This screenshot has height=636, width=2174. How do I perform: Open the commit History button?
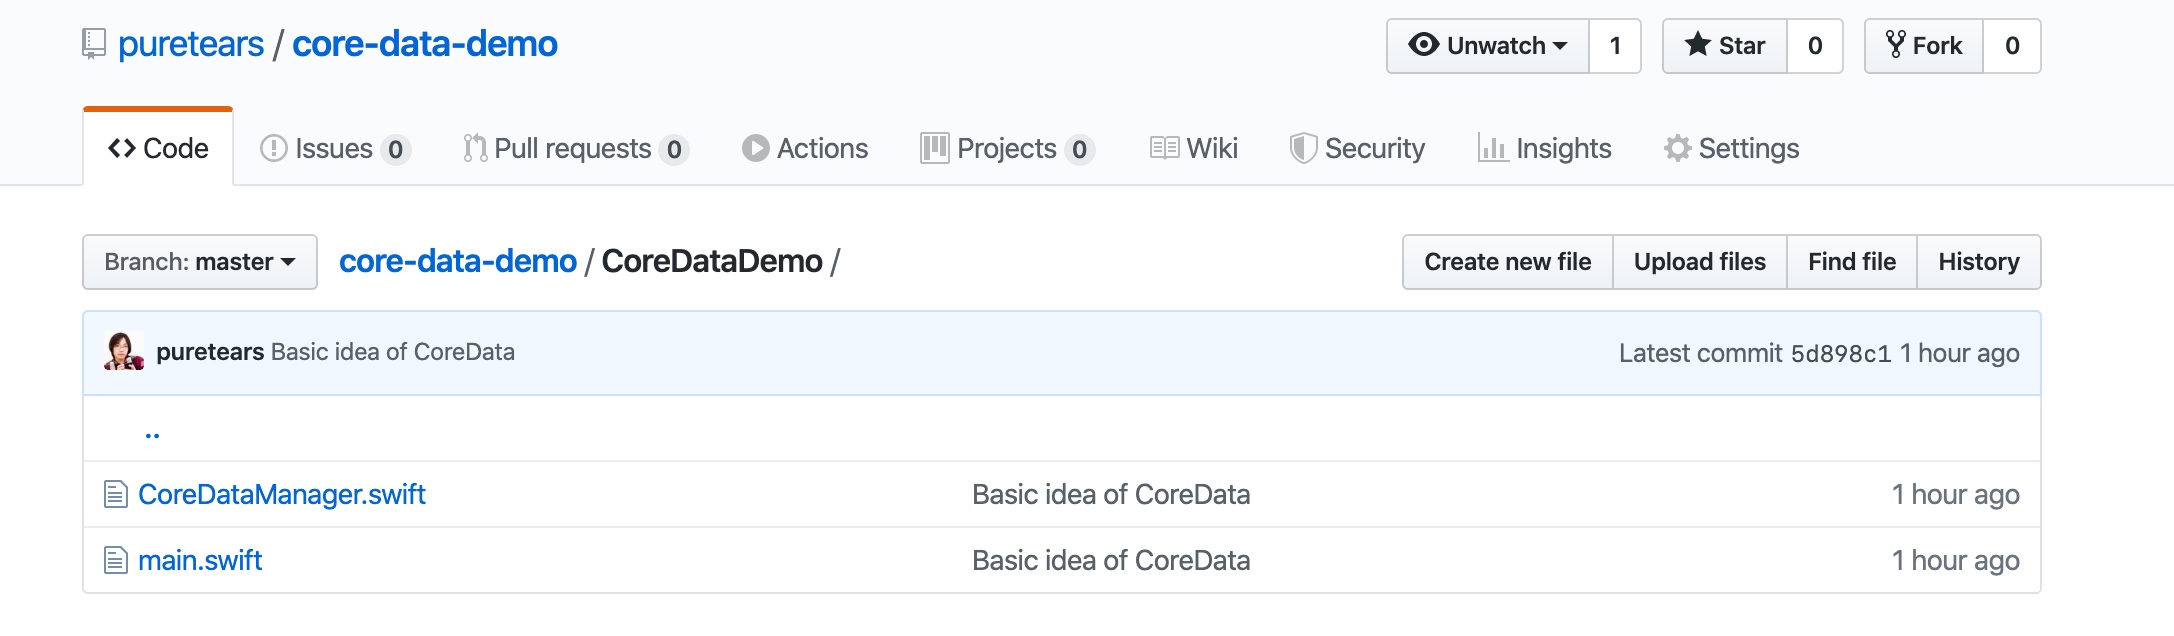point(1979,262)
